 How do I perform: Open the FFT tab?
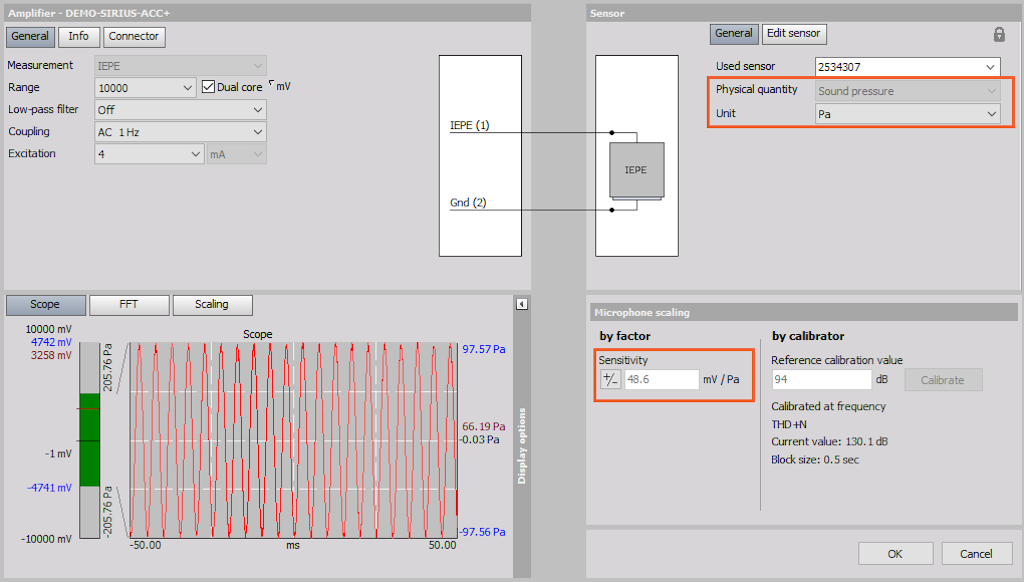[x=129, y=304]
